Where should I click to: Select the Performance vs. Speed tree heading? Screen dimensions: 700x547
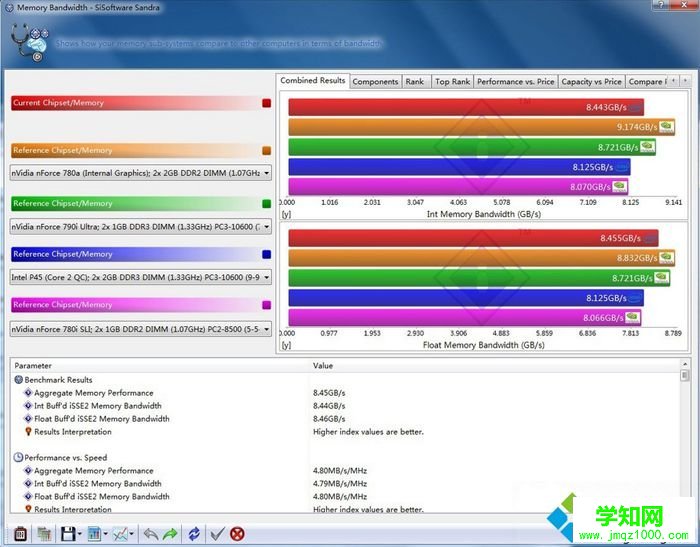pos(66,458)
